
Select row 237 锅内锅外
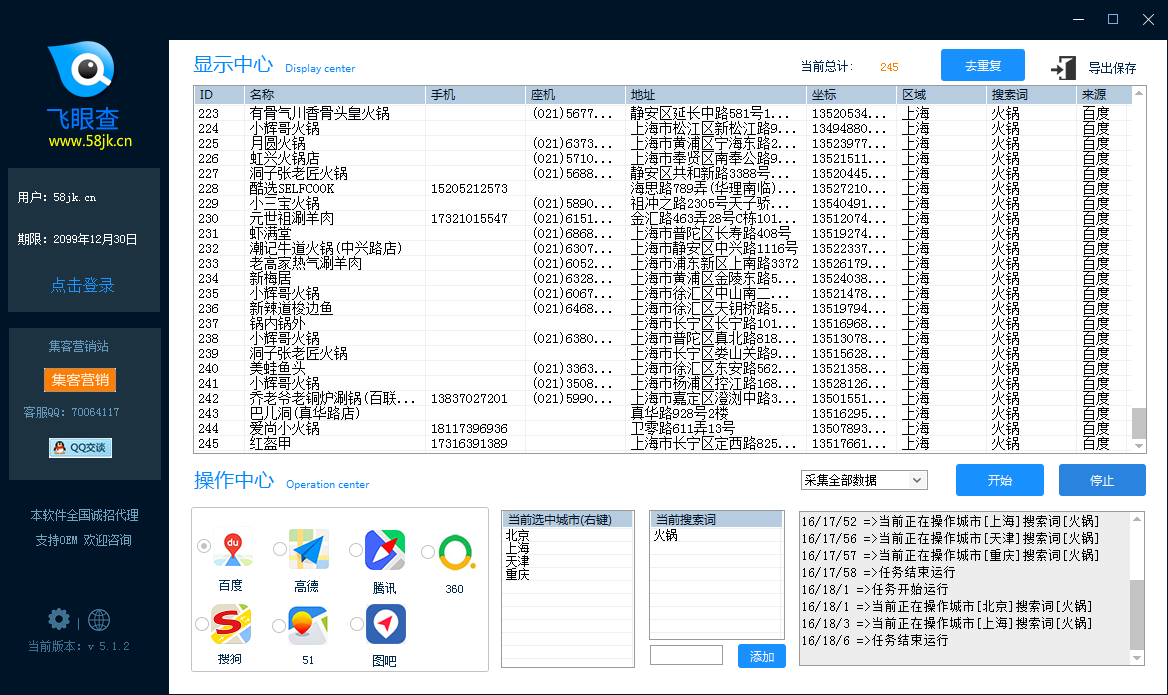pyautogui.click(x=663, y=323)
